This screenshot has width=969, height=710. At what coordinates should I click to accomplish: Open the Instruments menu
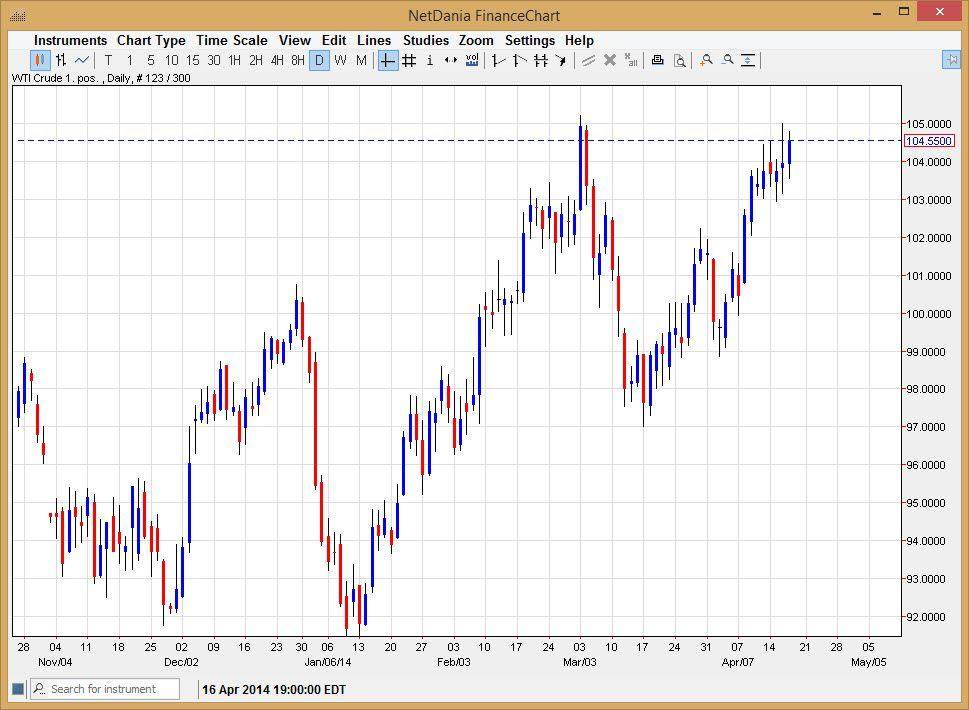pos(70,40)
